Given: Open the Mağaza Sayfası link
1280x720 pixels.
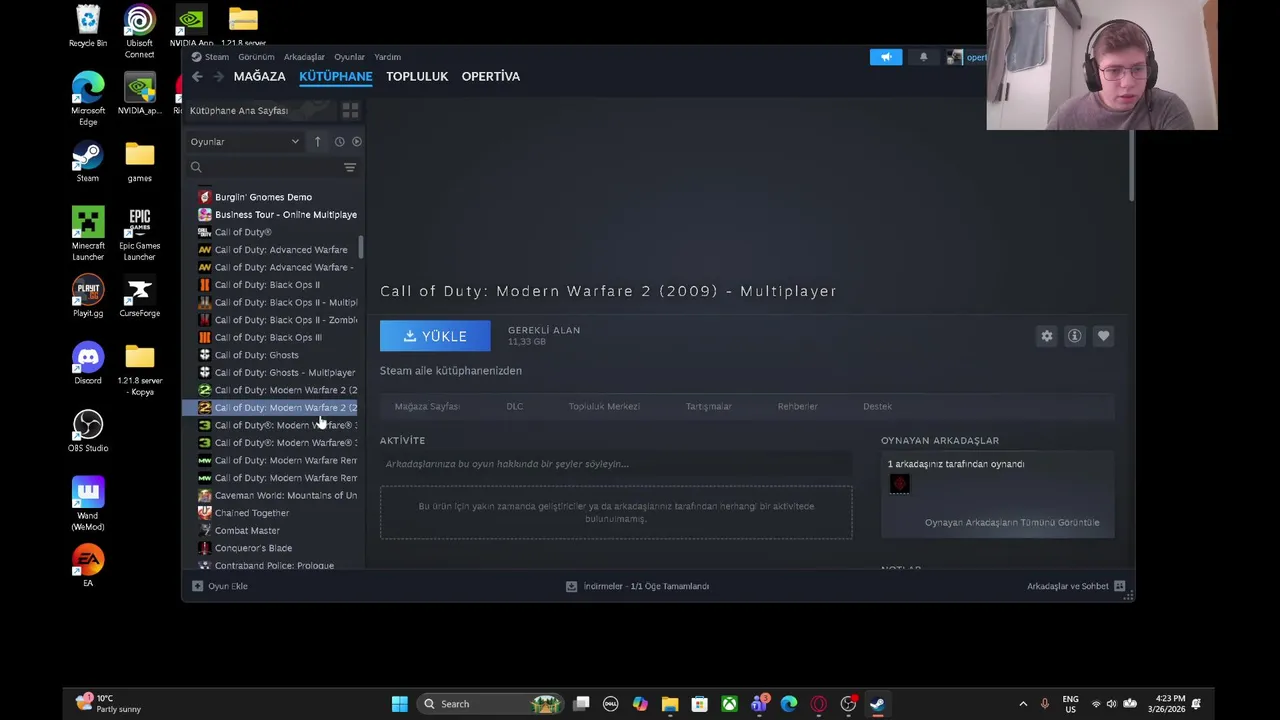Looking at the screenshot, I should tap(427, 407).
